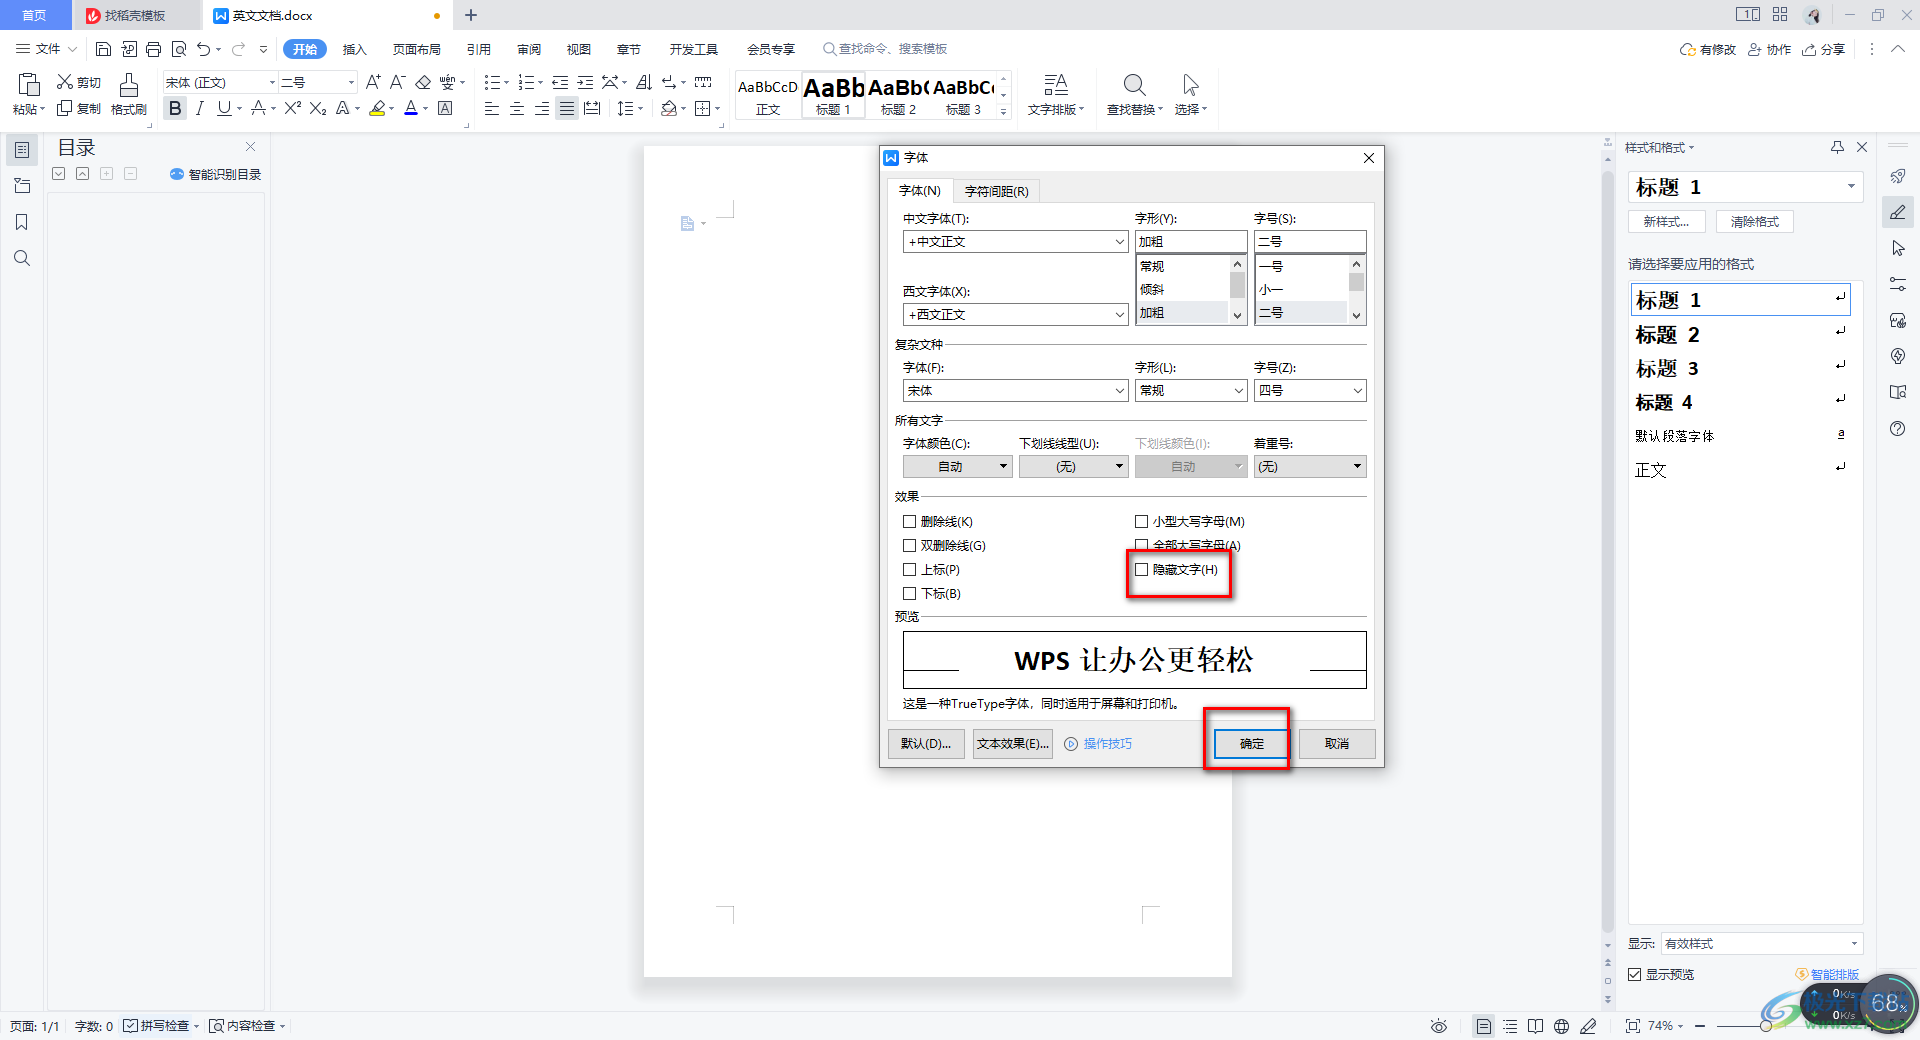
Task: Click the Save icon in quick toolbar
Action: (103, 48)
